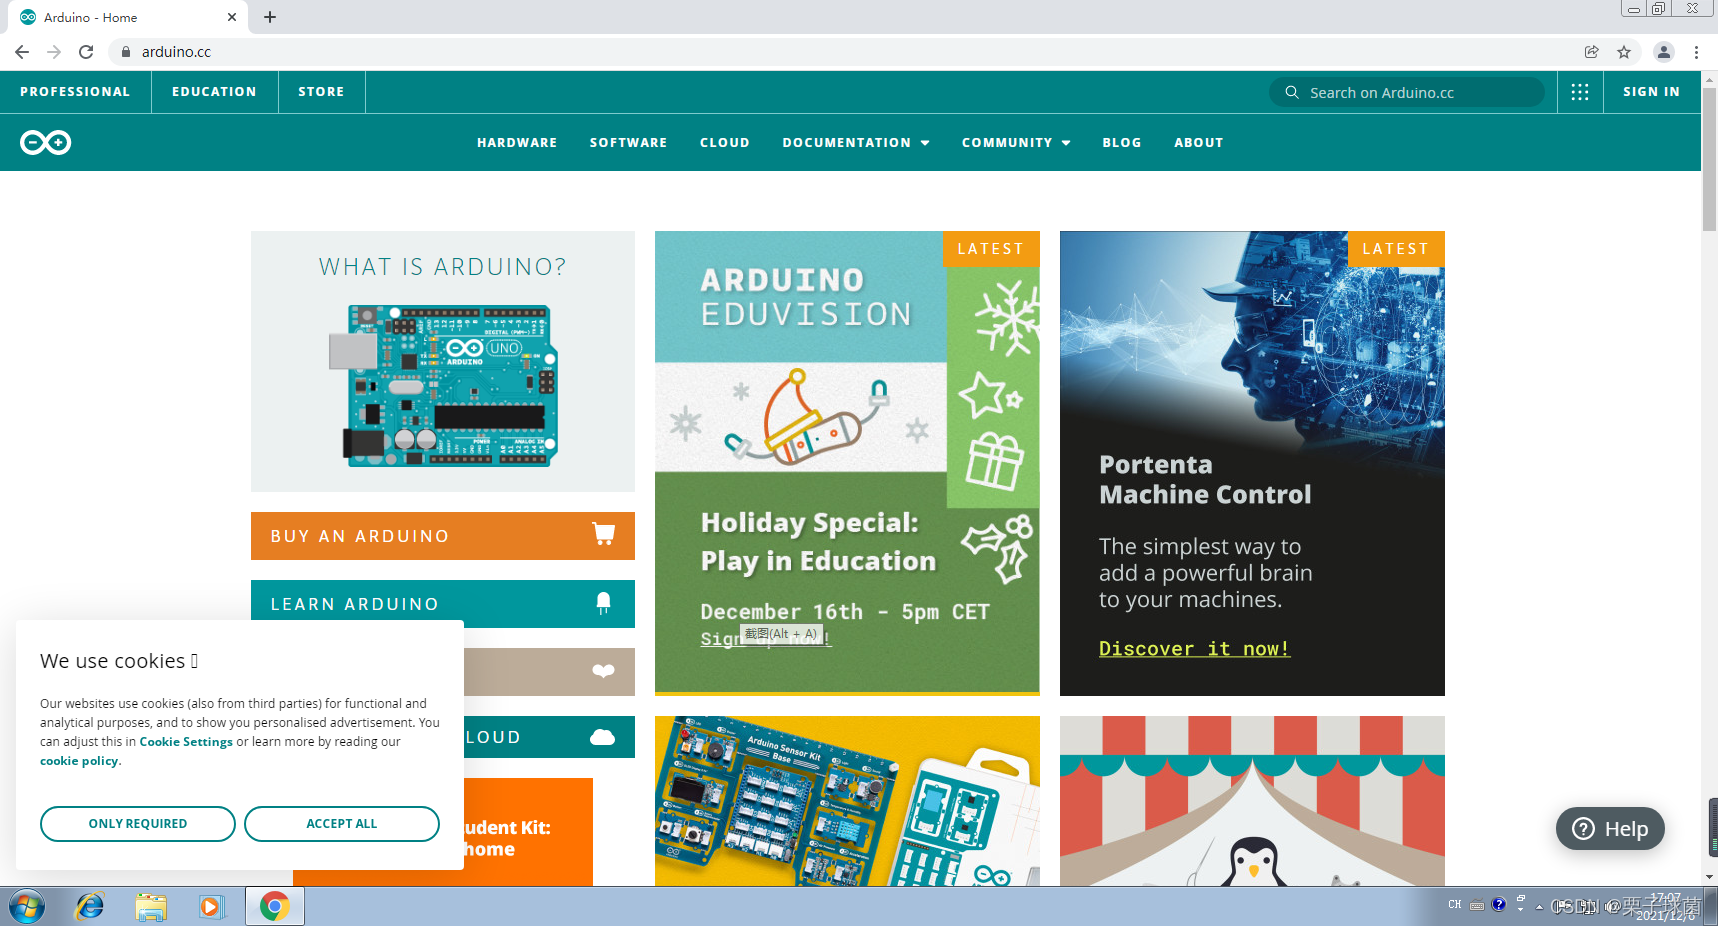Click the site lock icon
The image size is (1718, 926).
tap(126, 52)
